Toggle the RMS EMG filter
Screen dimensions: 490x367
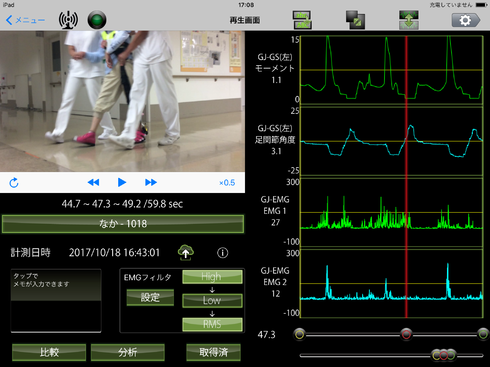[x=212, y=324]
